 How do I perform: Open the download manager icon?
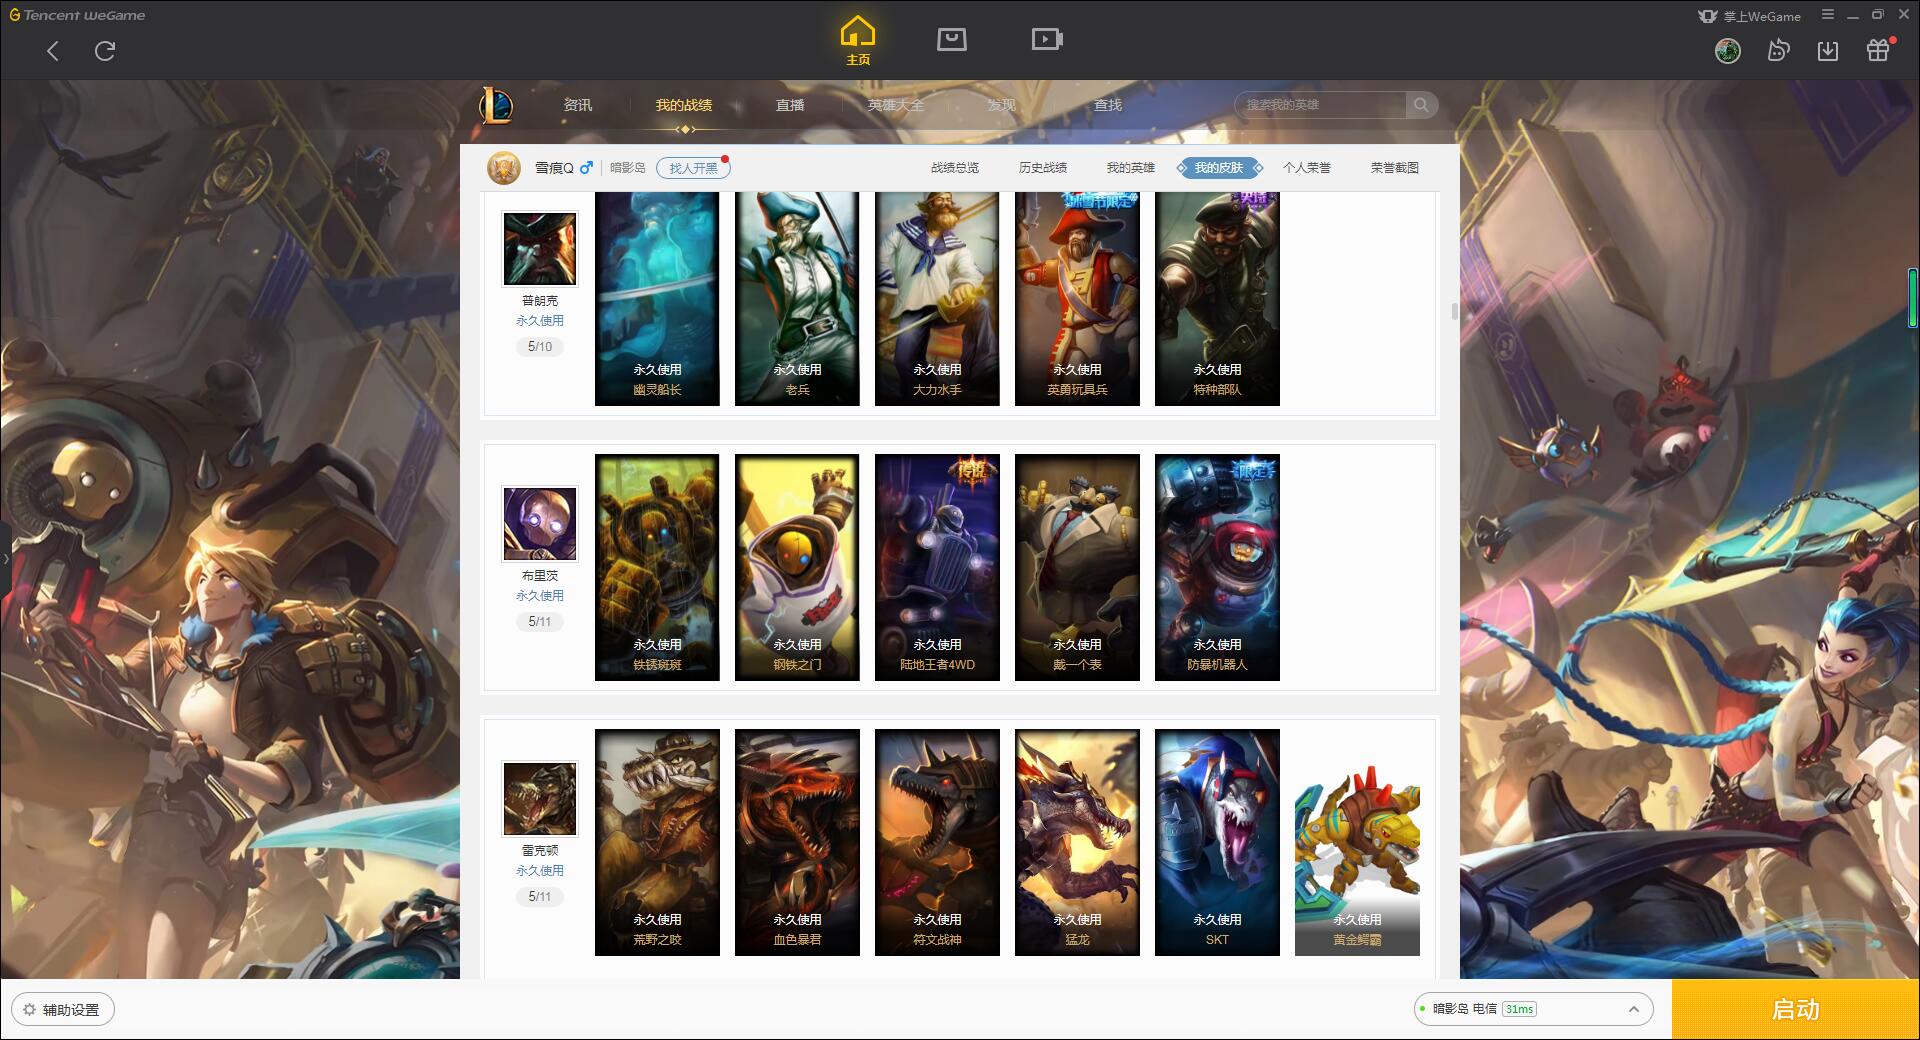click(x=1828, y=51)
